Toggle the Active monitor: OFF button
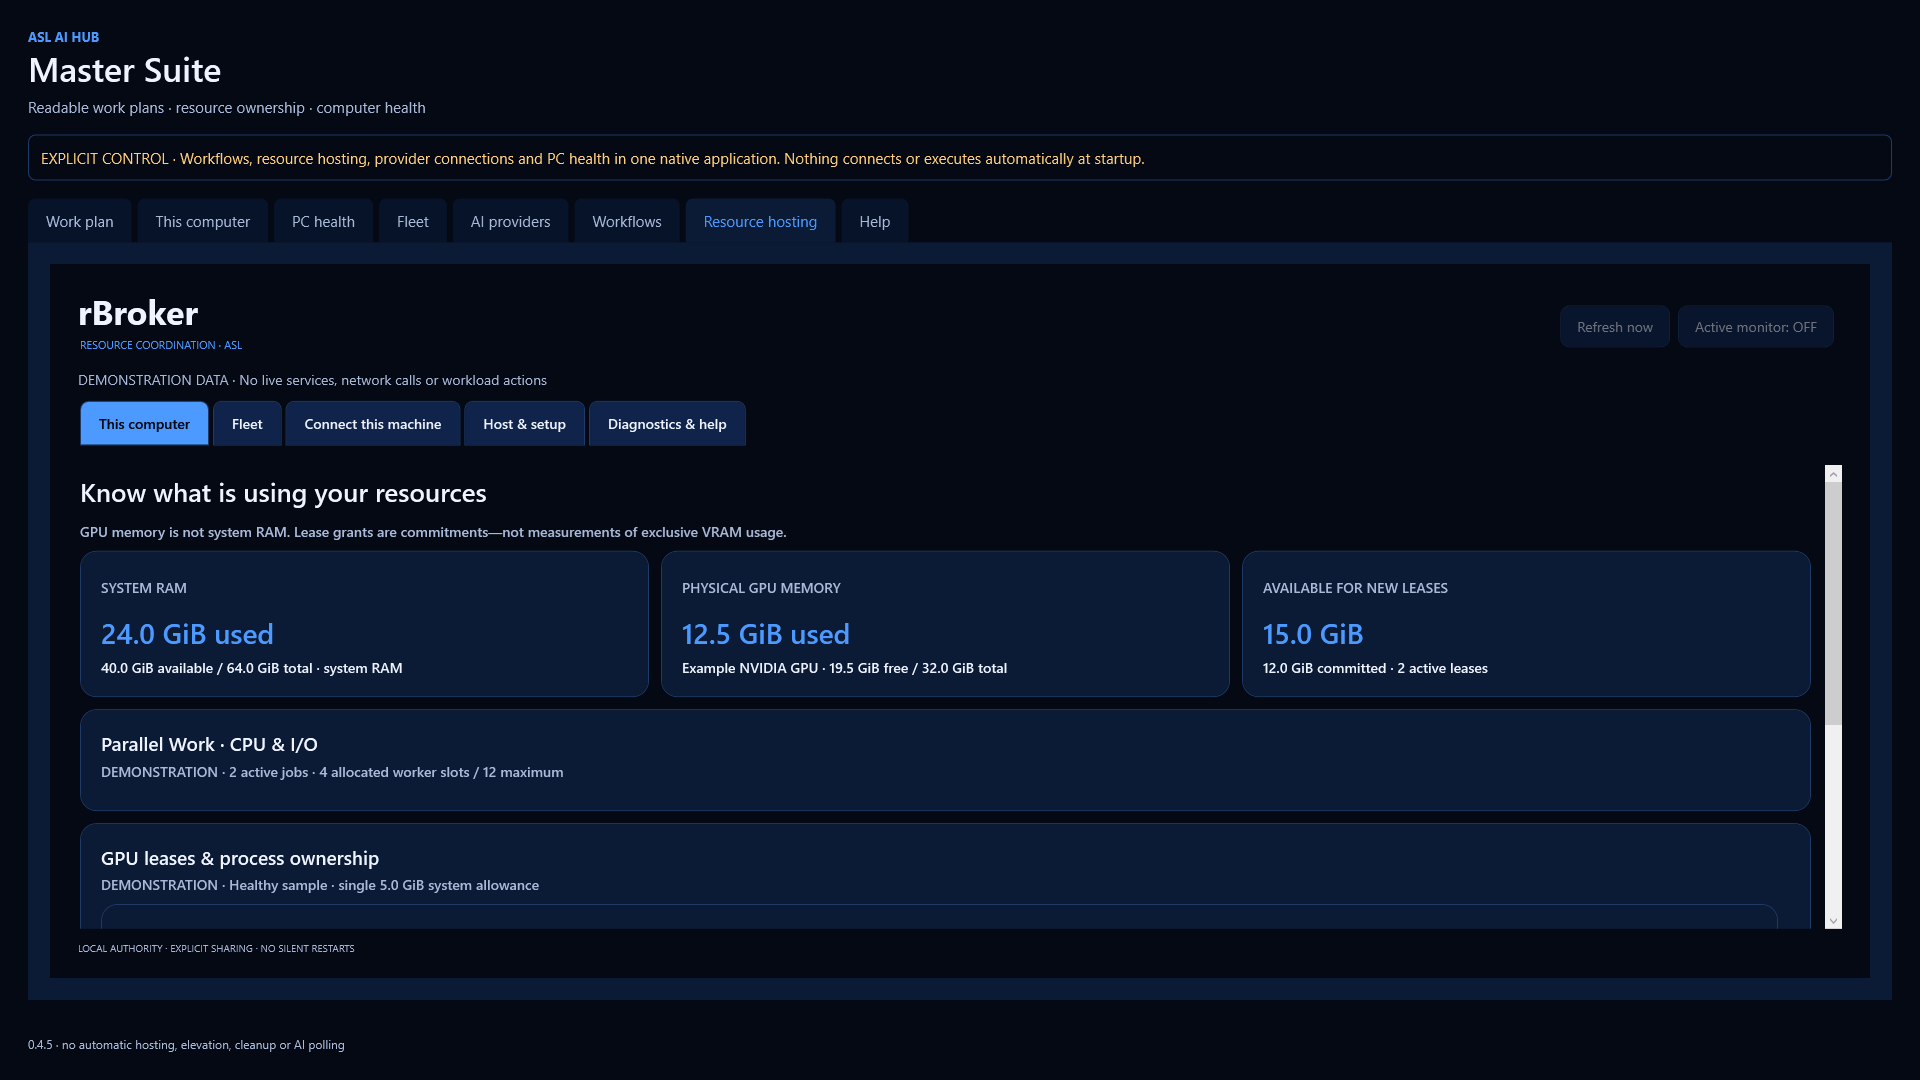 pos(1755,327)
